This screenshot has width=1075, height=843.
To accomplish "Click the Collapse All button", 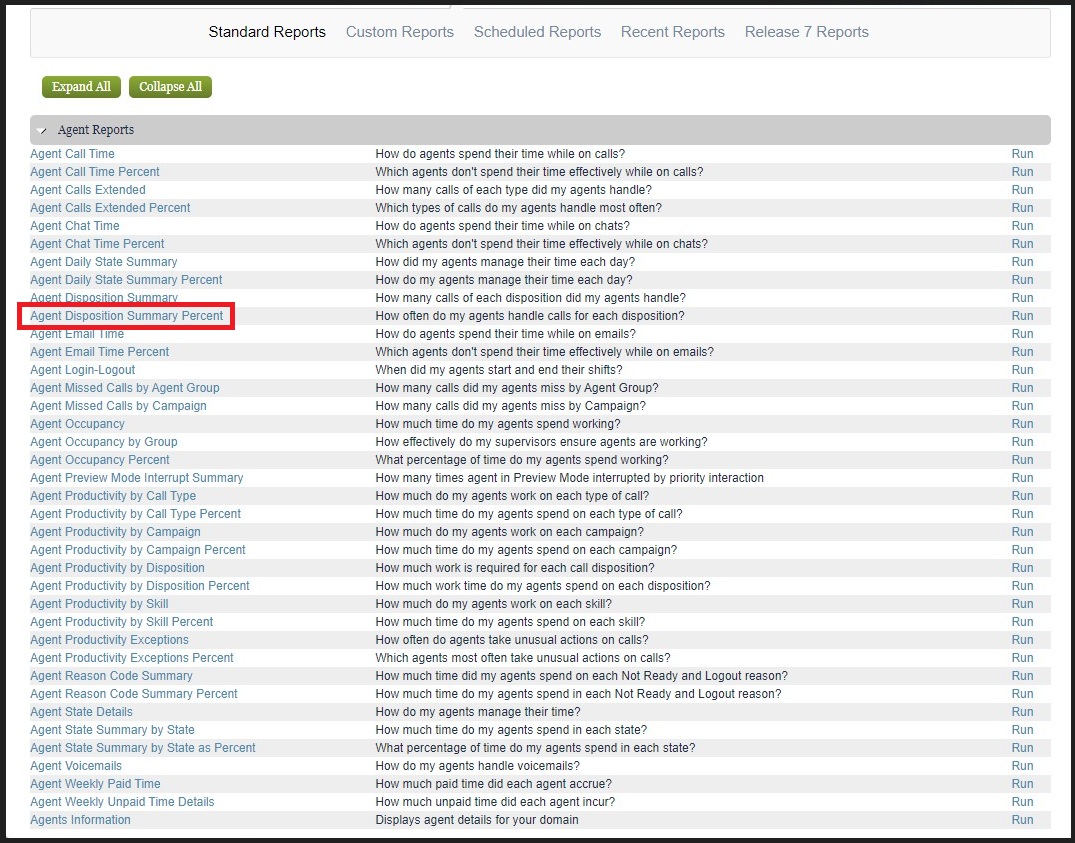I will pos(170,87).
